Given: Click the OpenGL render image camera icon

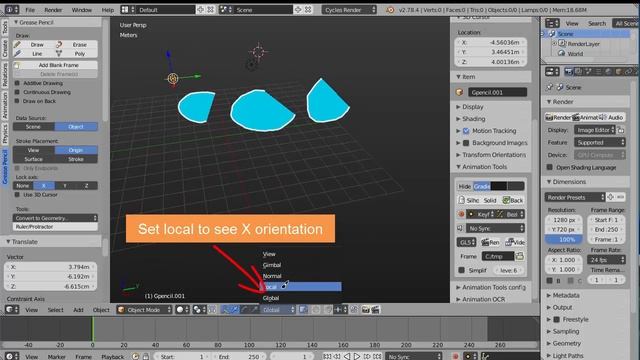Looking at the screenshot, I should [365, 310].
